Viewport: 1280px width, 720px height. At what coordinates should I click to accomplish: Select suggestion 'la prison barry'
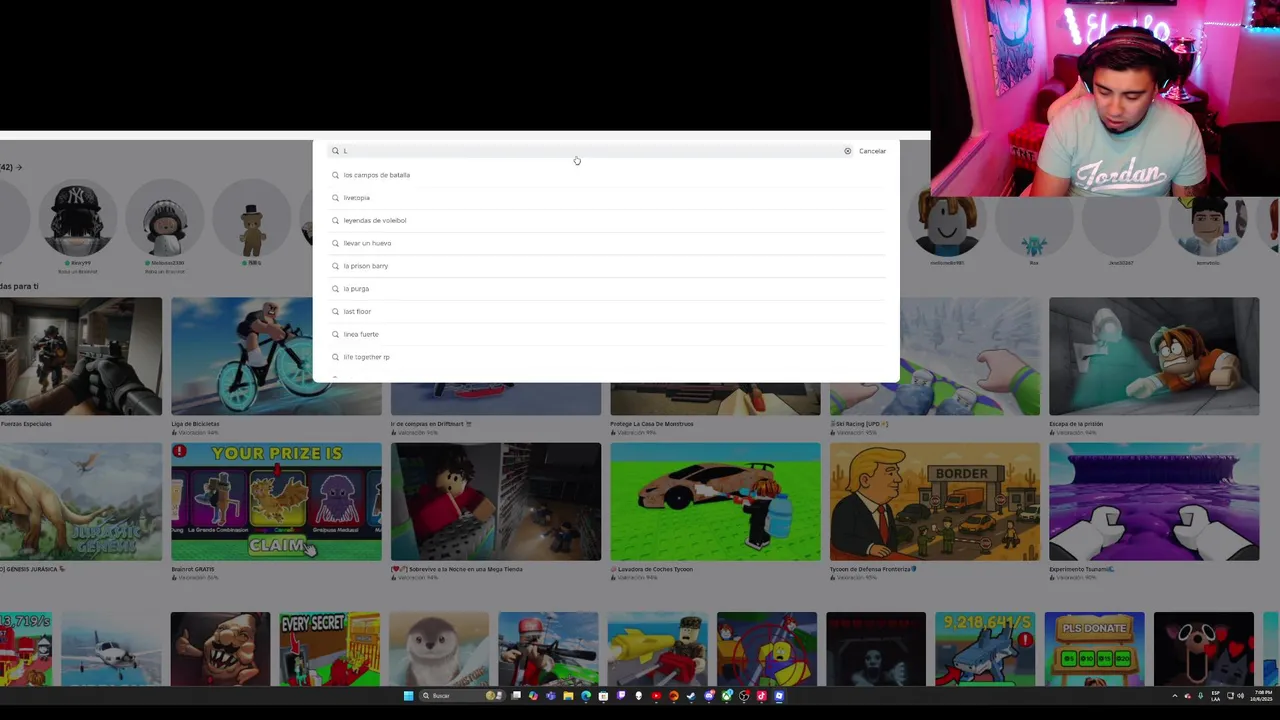(607, 266)
